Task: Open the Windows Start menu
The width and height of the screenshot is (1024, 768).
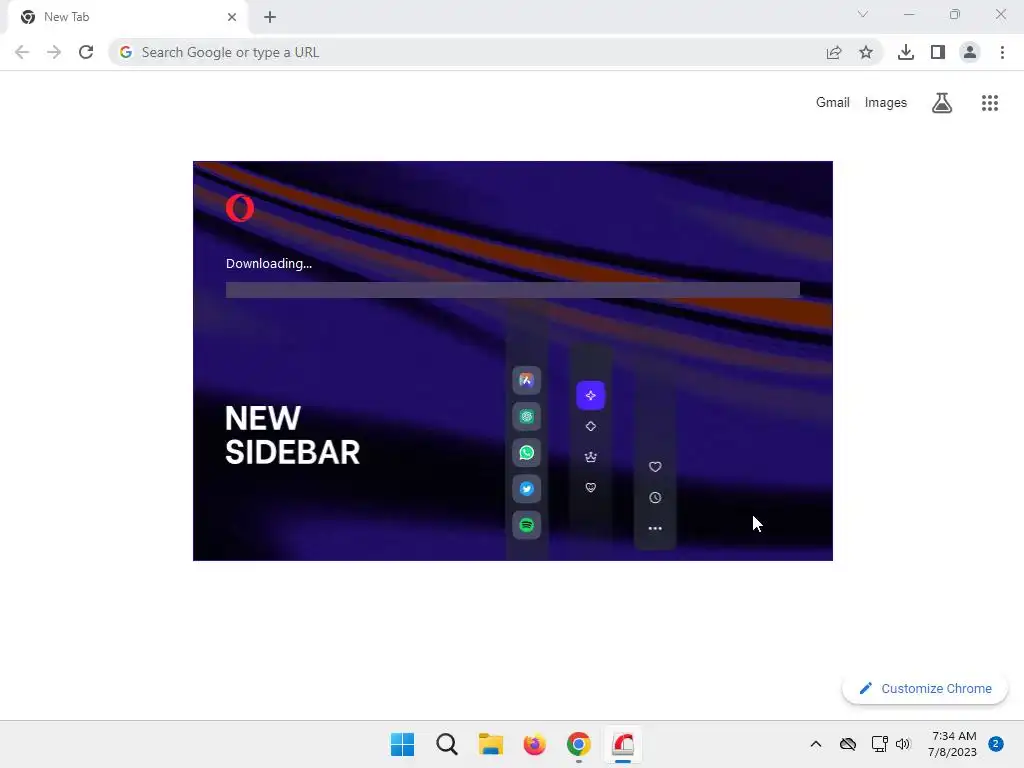Action: click(x=402, y=744)
